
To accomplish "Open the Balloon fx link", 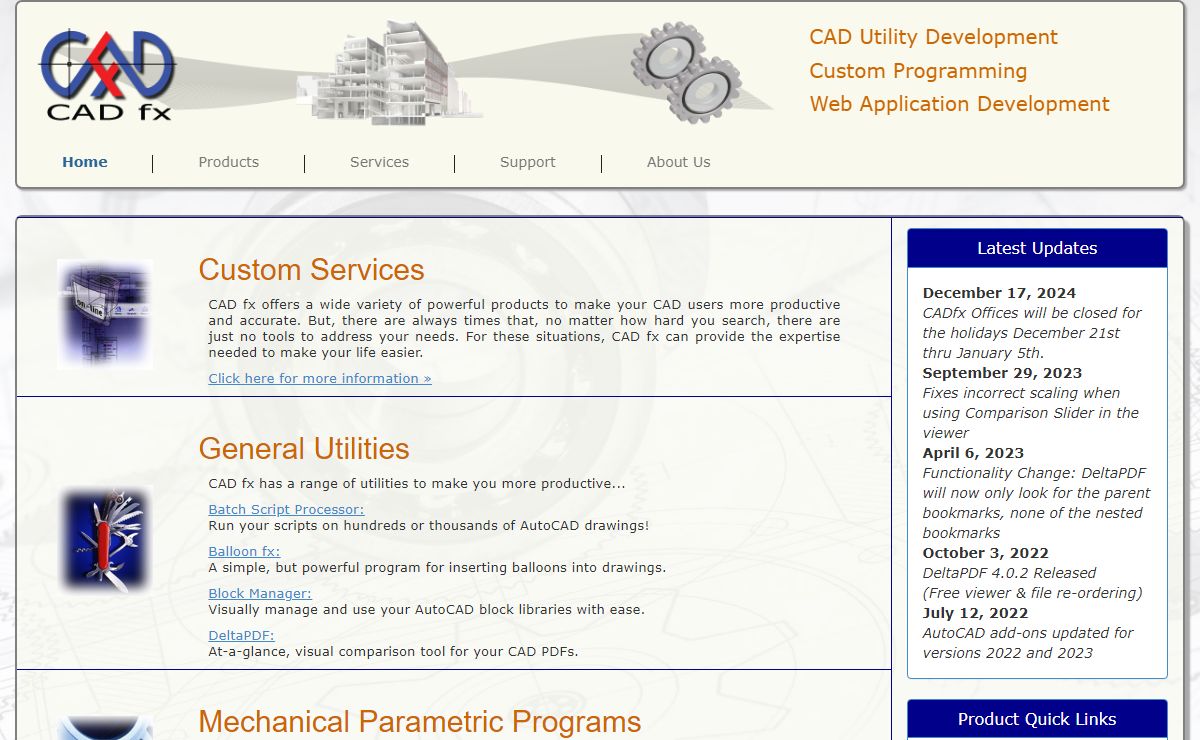I will (x=244, y=551).
